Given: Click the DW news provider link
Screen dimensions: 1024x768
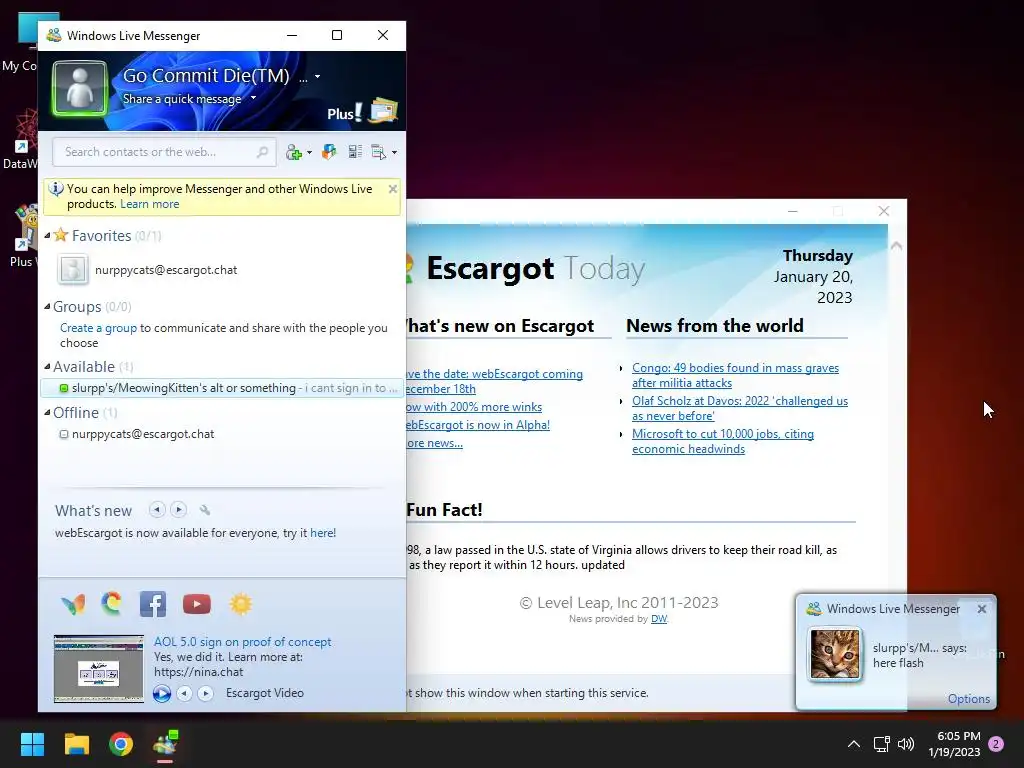Looking at the screenshot, I should pos(659,618).
